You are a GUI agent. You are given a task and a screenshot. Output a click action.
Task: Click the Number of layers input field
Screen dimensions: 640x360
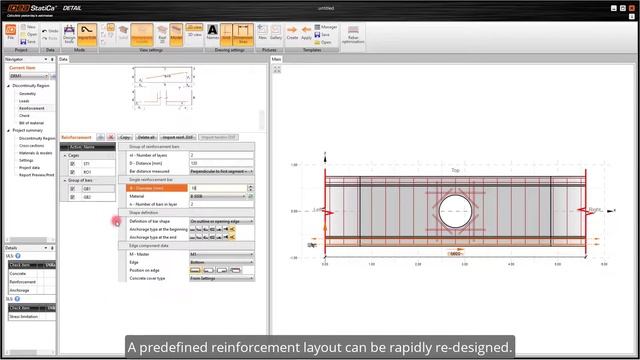point(221,155)
